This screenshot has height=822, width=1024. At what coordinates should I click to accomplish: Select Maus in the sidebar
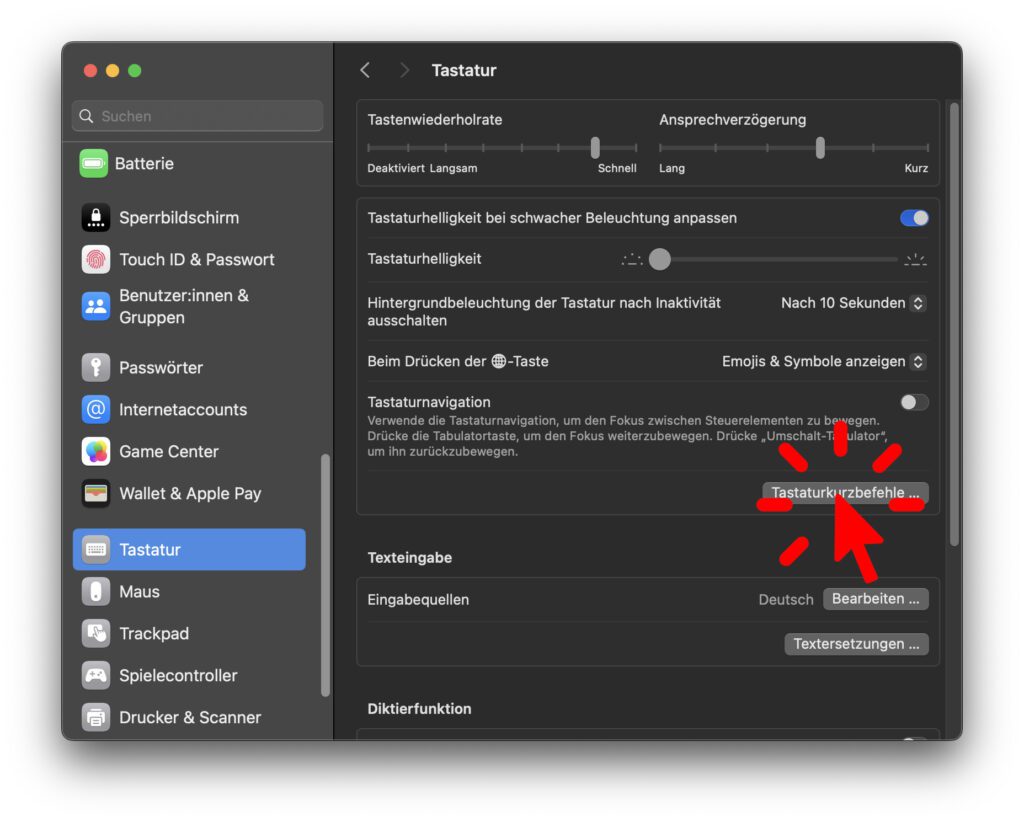(x=139, y=591)
